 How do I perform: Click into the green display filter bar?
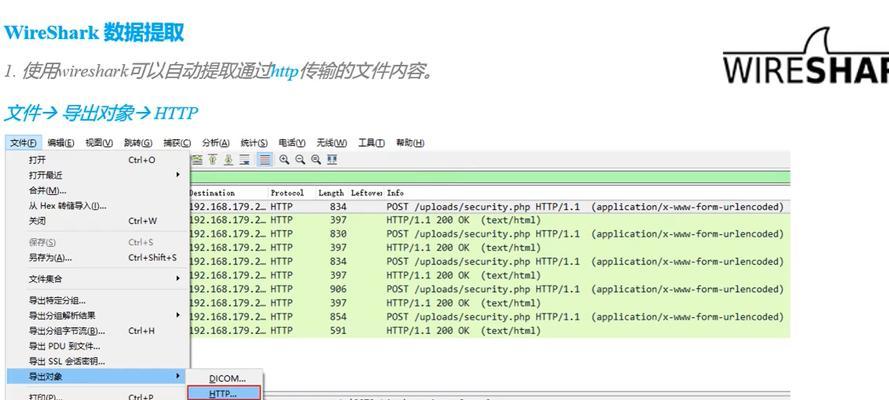pos(490,178)
